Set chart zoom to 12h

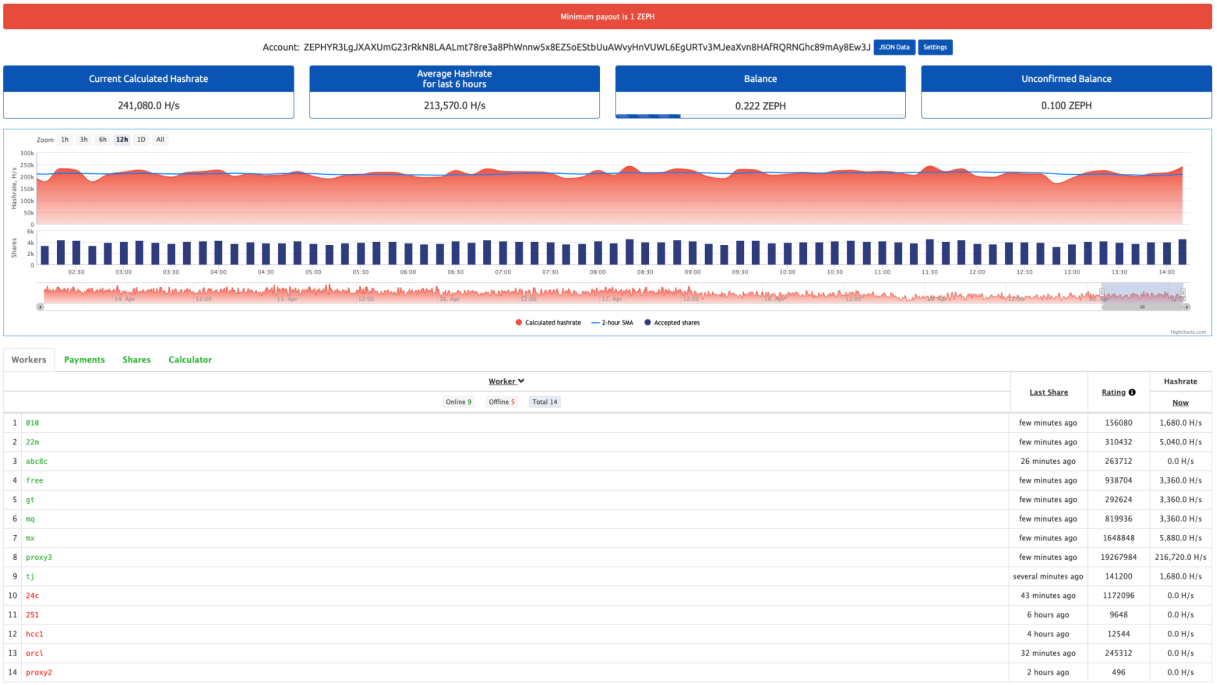click(122, 140)
